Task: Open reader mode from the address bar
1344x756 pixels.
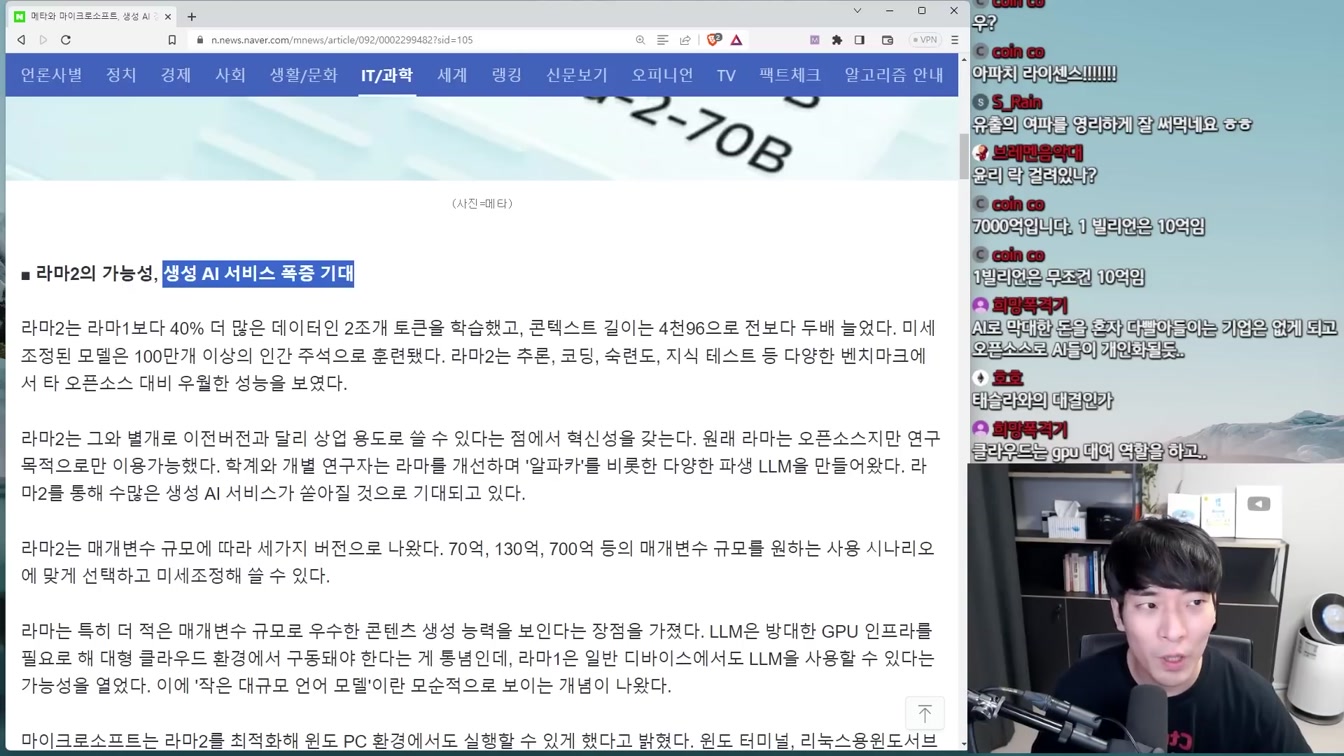Action: [662, 40]
